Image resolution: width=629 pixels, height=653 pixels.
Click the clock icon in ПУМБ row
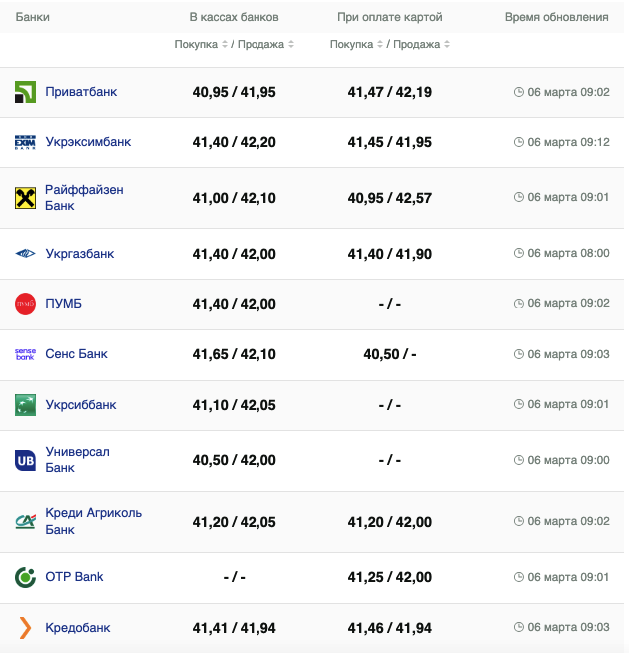coord(518,304)
